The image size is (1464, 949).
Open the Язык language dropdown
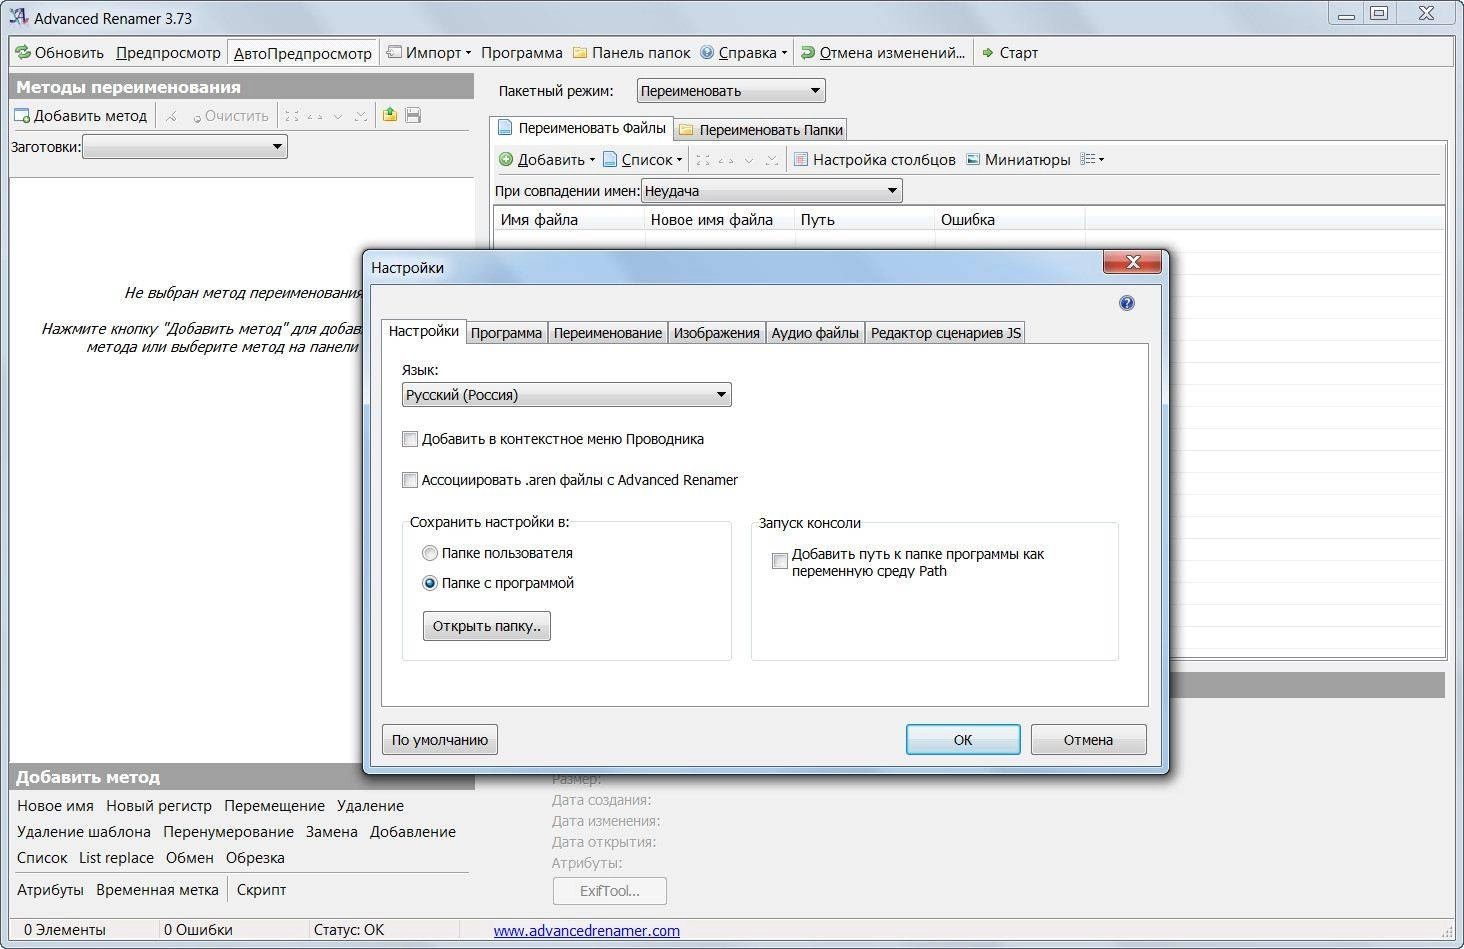(567, 395)
